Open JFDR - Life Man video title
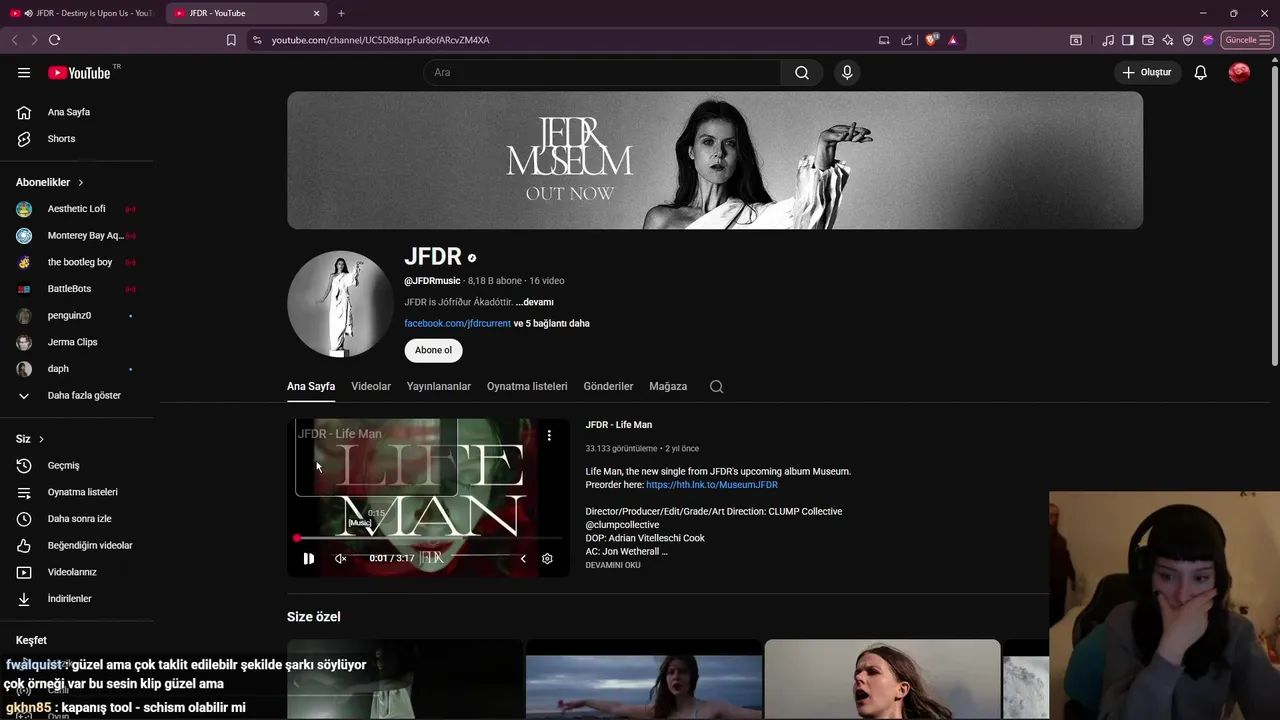This screenshot has width=1280, height=720. click(x=619, y=425)
